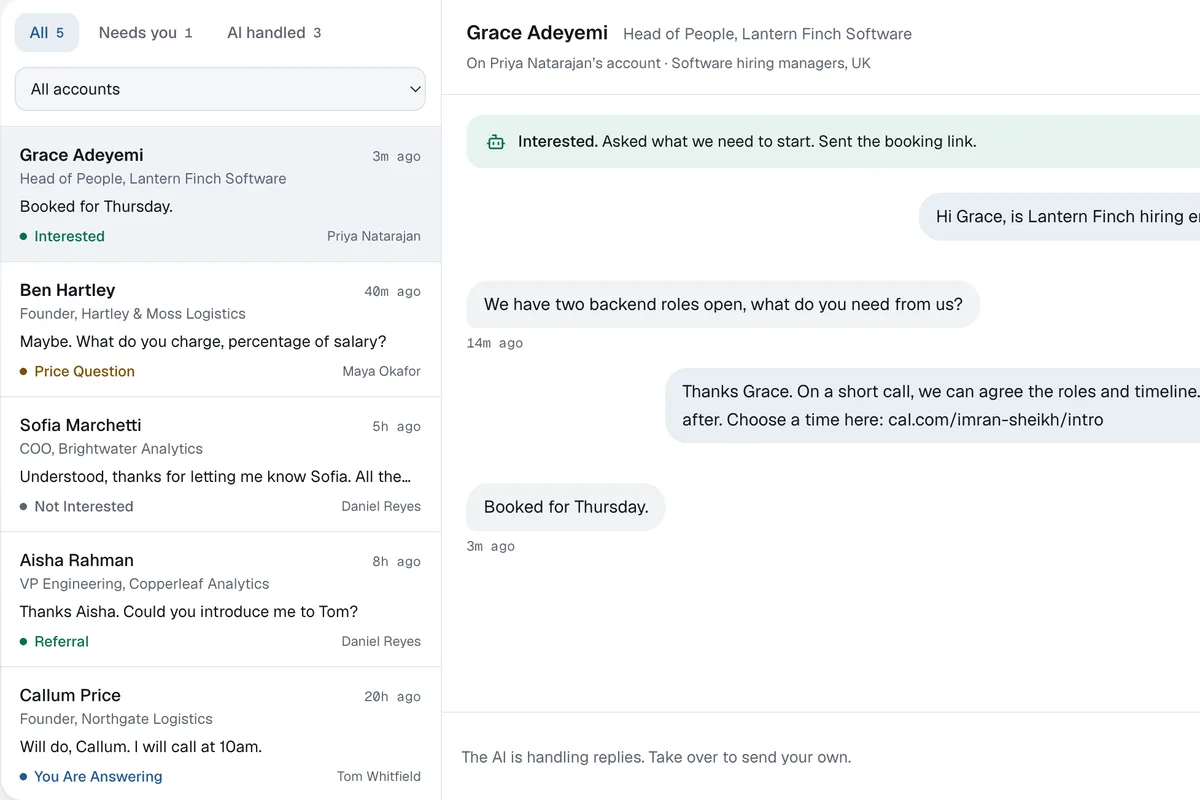Click 'Understood, thanks for letting me know' preview

click(x=215, y=476)
